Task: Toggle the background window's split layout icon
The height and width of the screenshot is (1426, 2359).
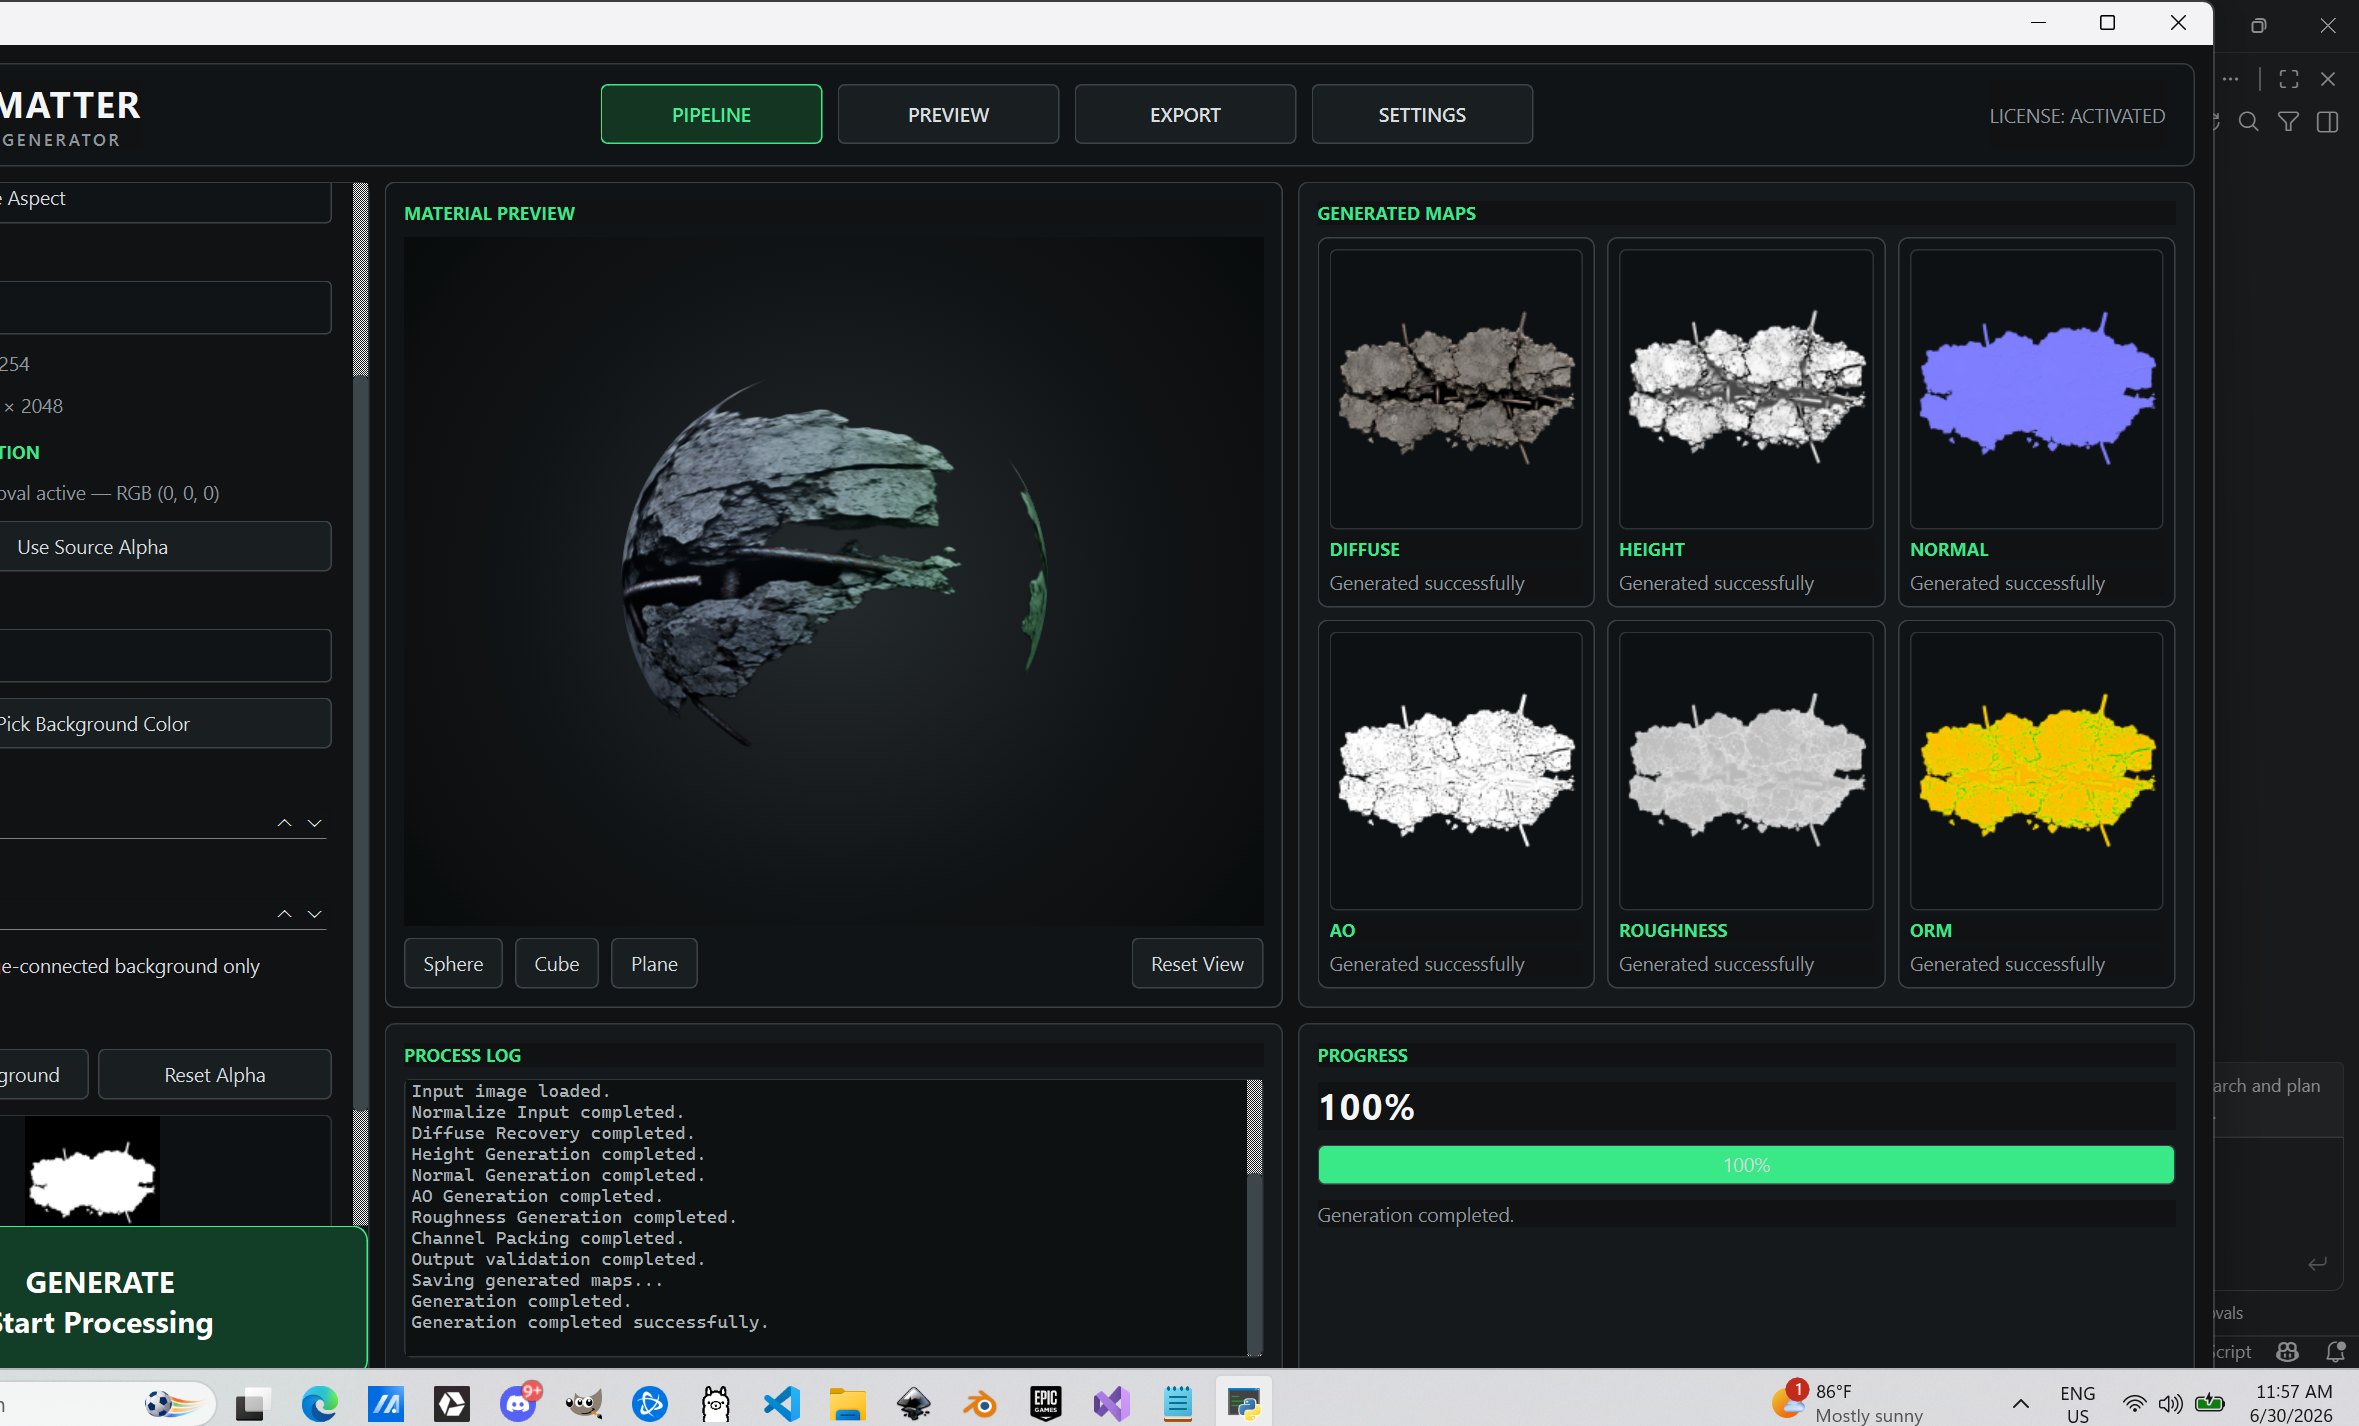Action: coord(2328,122)
